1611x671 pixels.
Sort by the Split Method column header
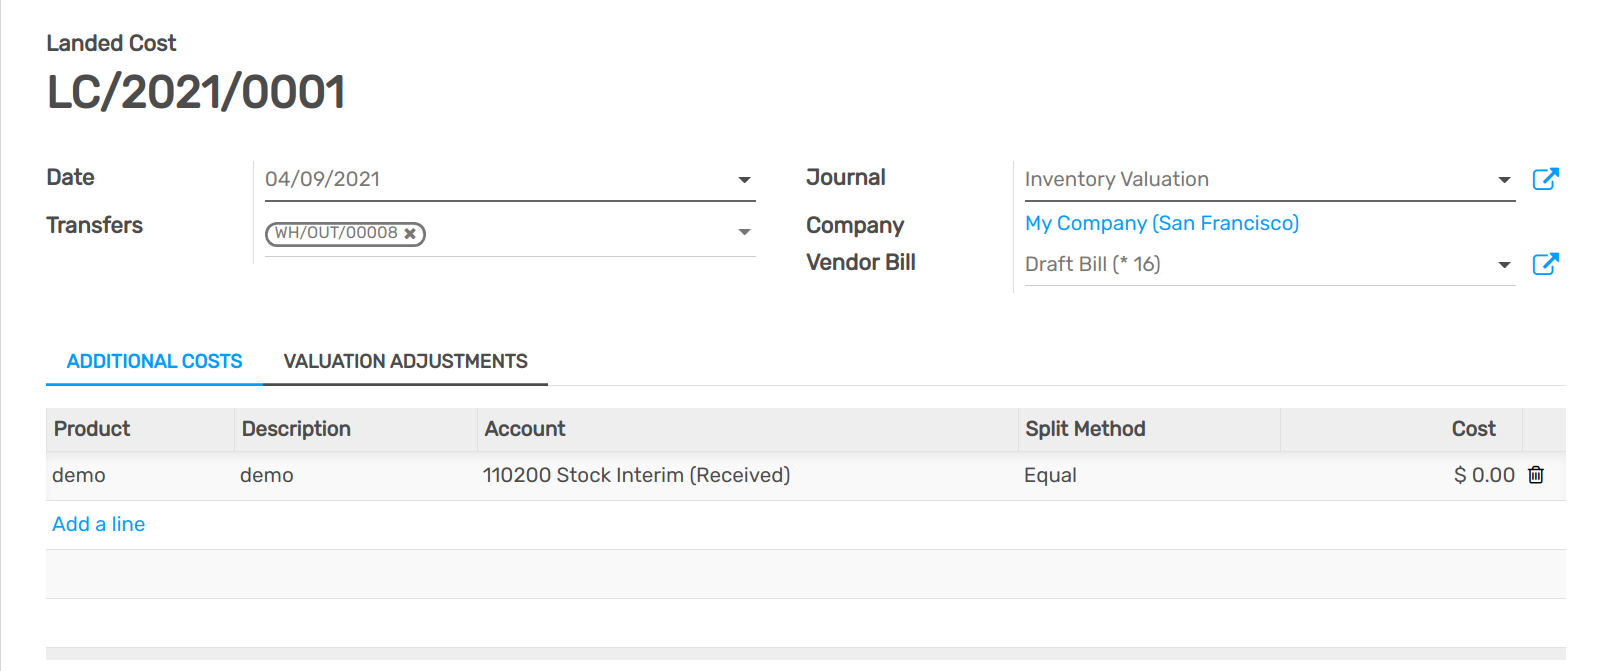point(1149,429)
